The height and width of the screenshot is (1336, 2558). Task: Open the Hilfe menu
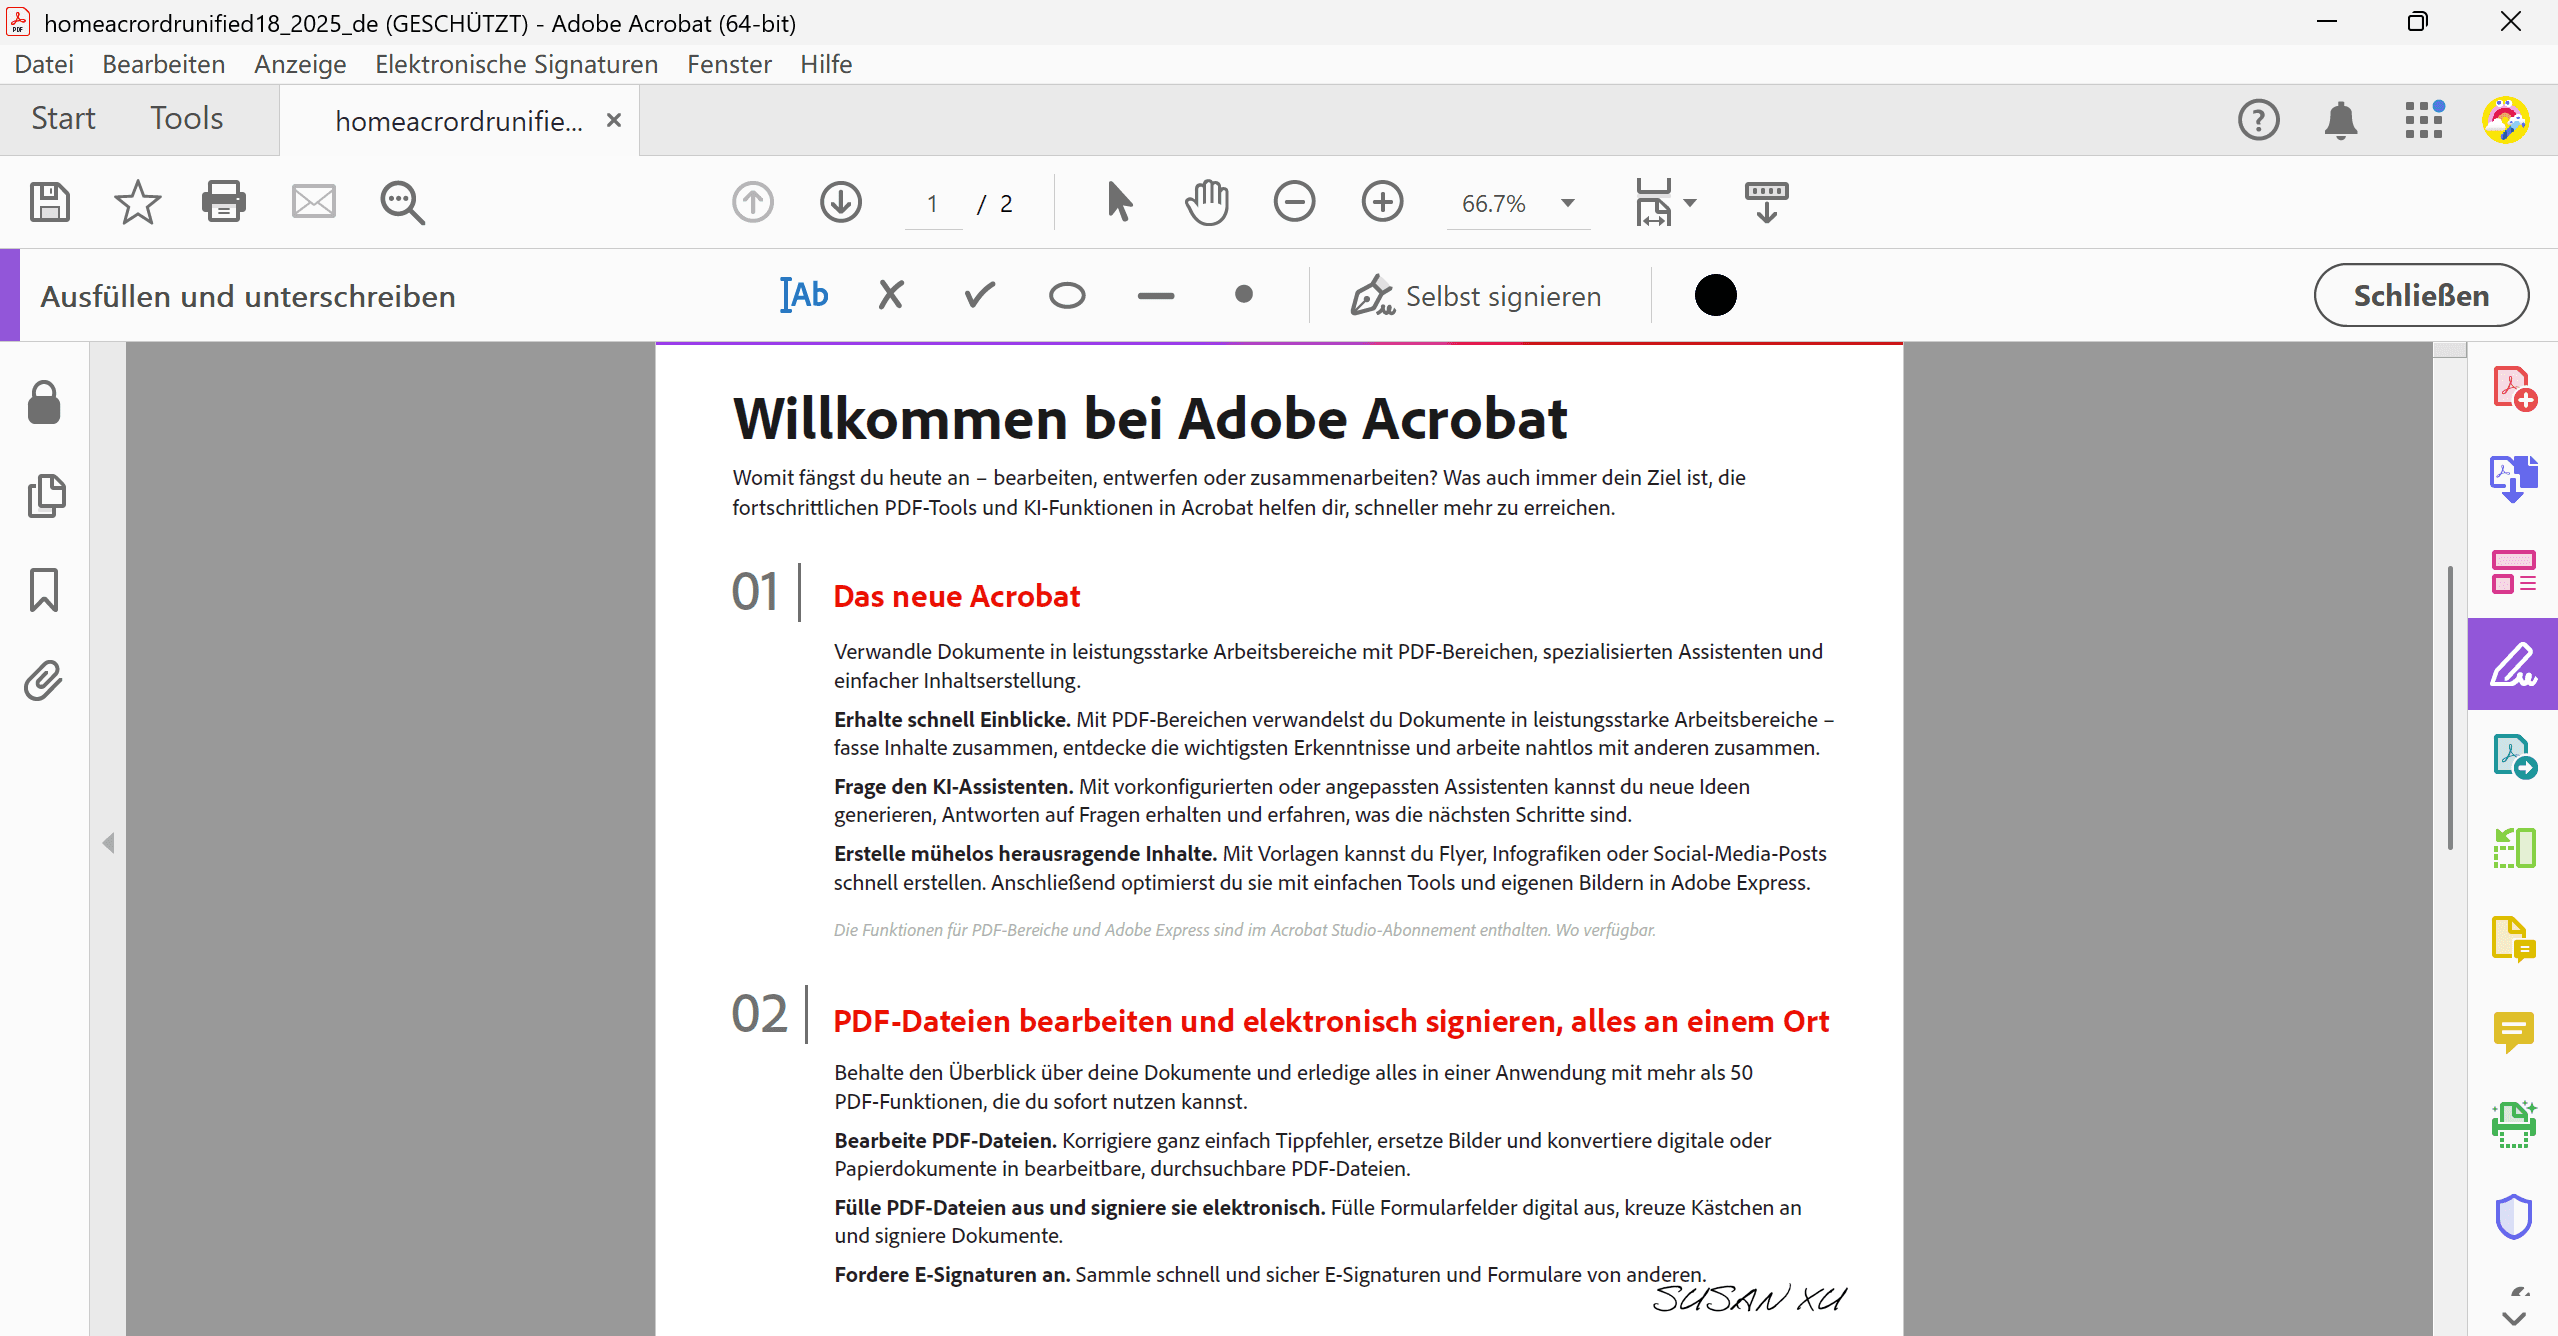(826, 64)
